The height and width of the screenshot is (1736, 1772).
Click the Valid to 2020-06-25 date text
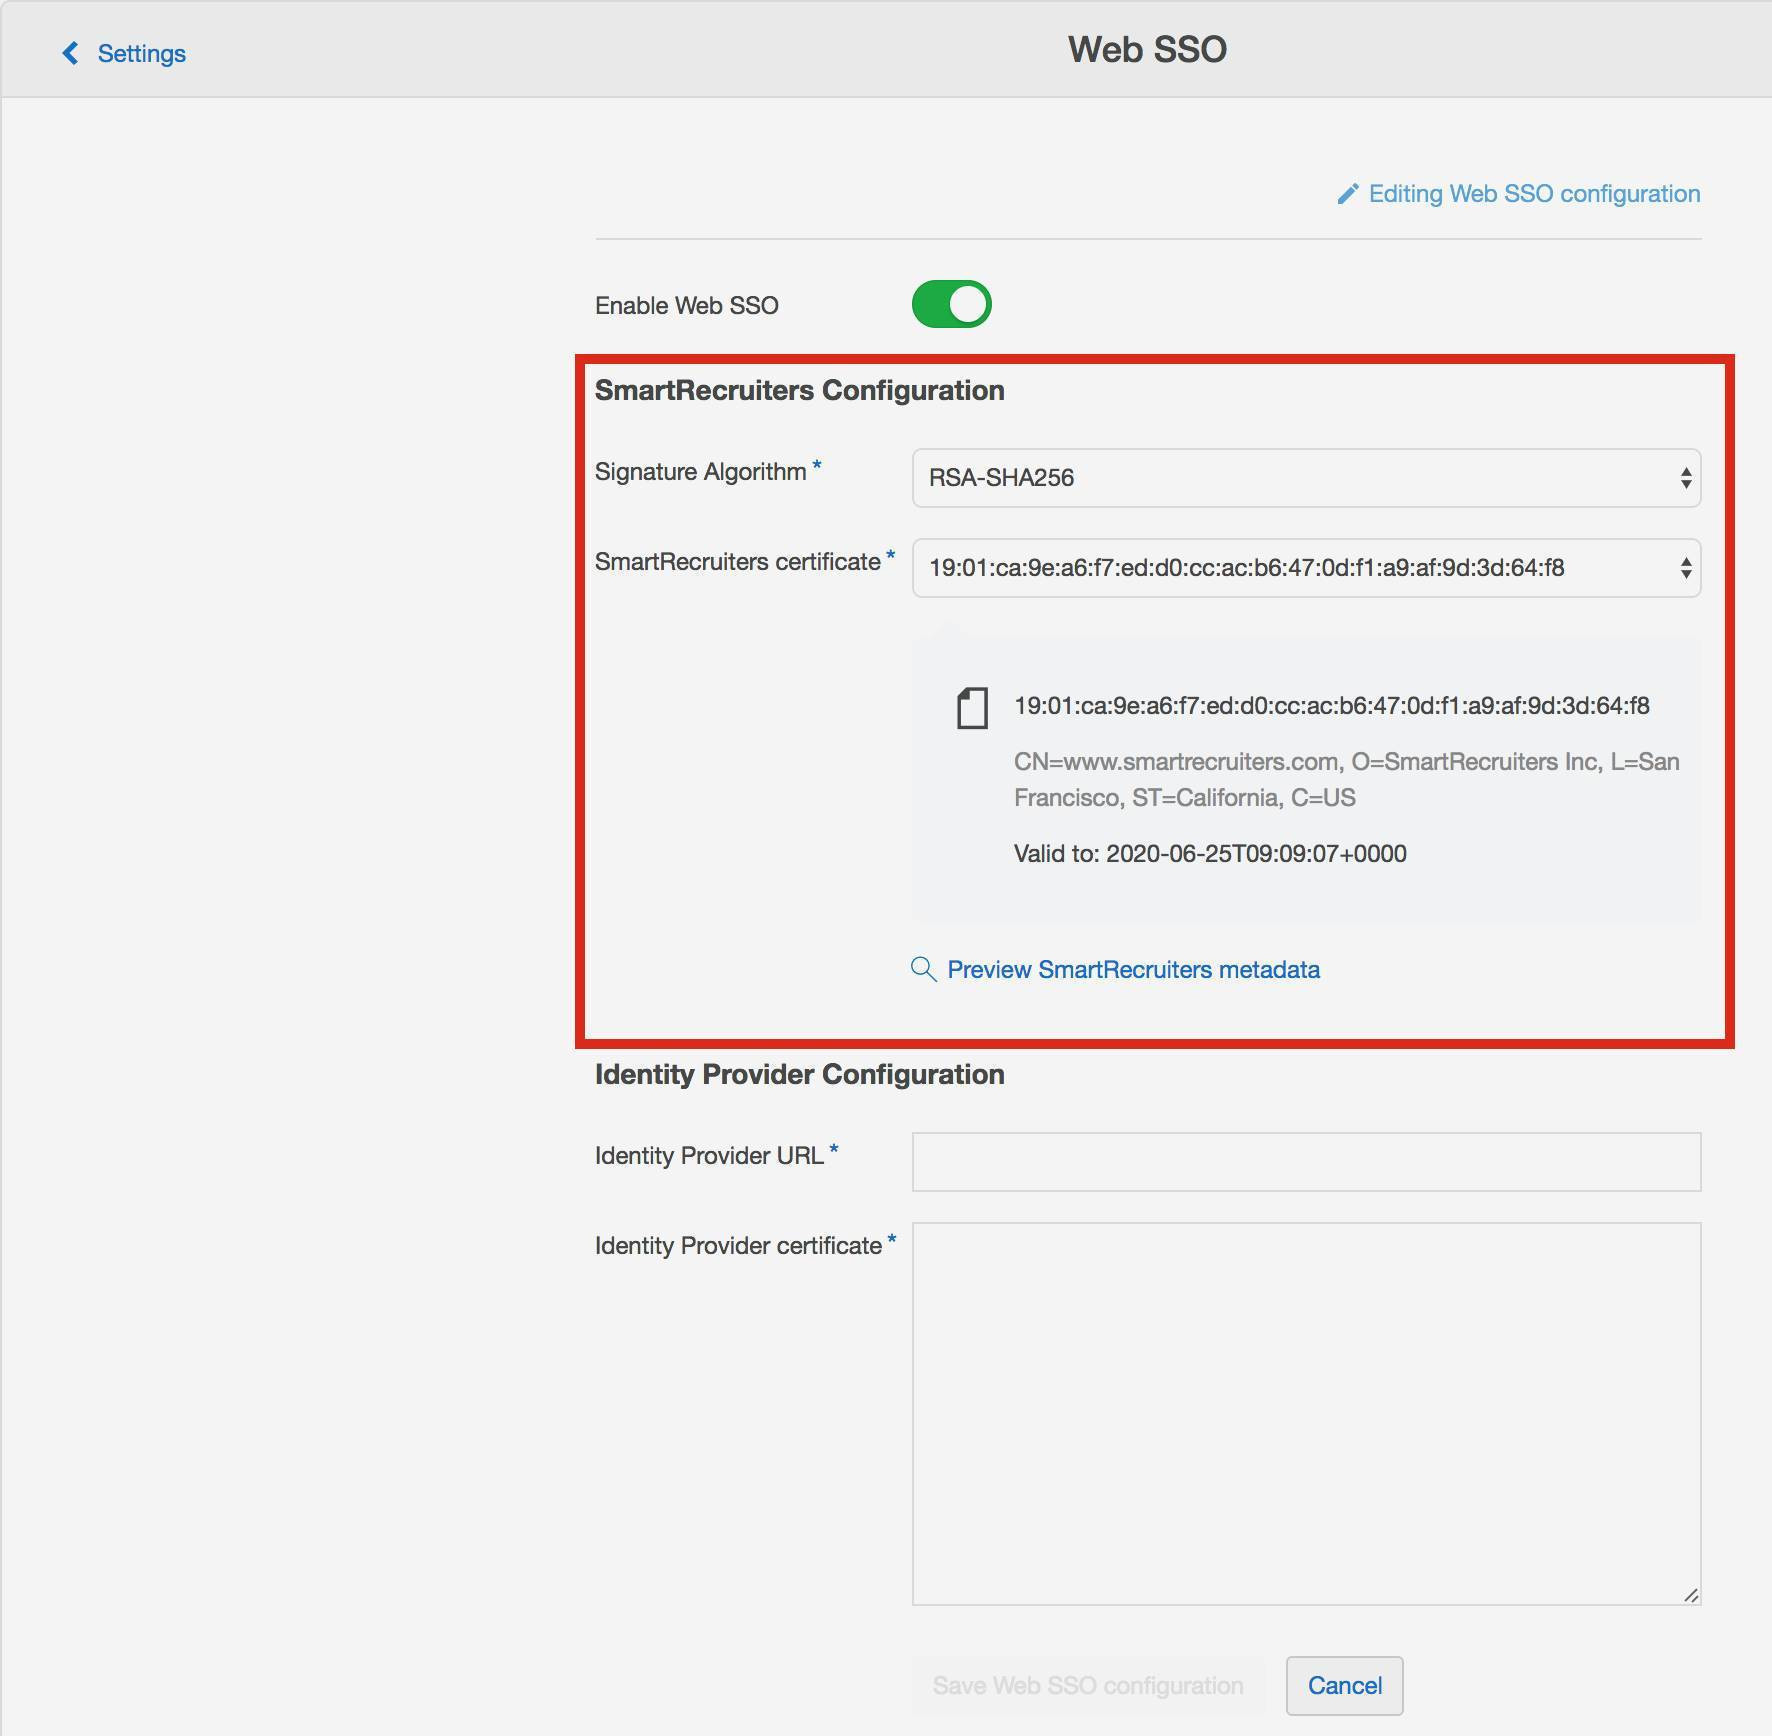click(1210, 854)
